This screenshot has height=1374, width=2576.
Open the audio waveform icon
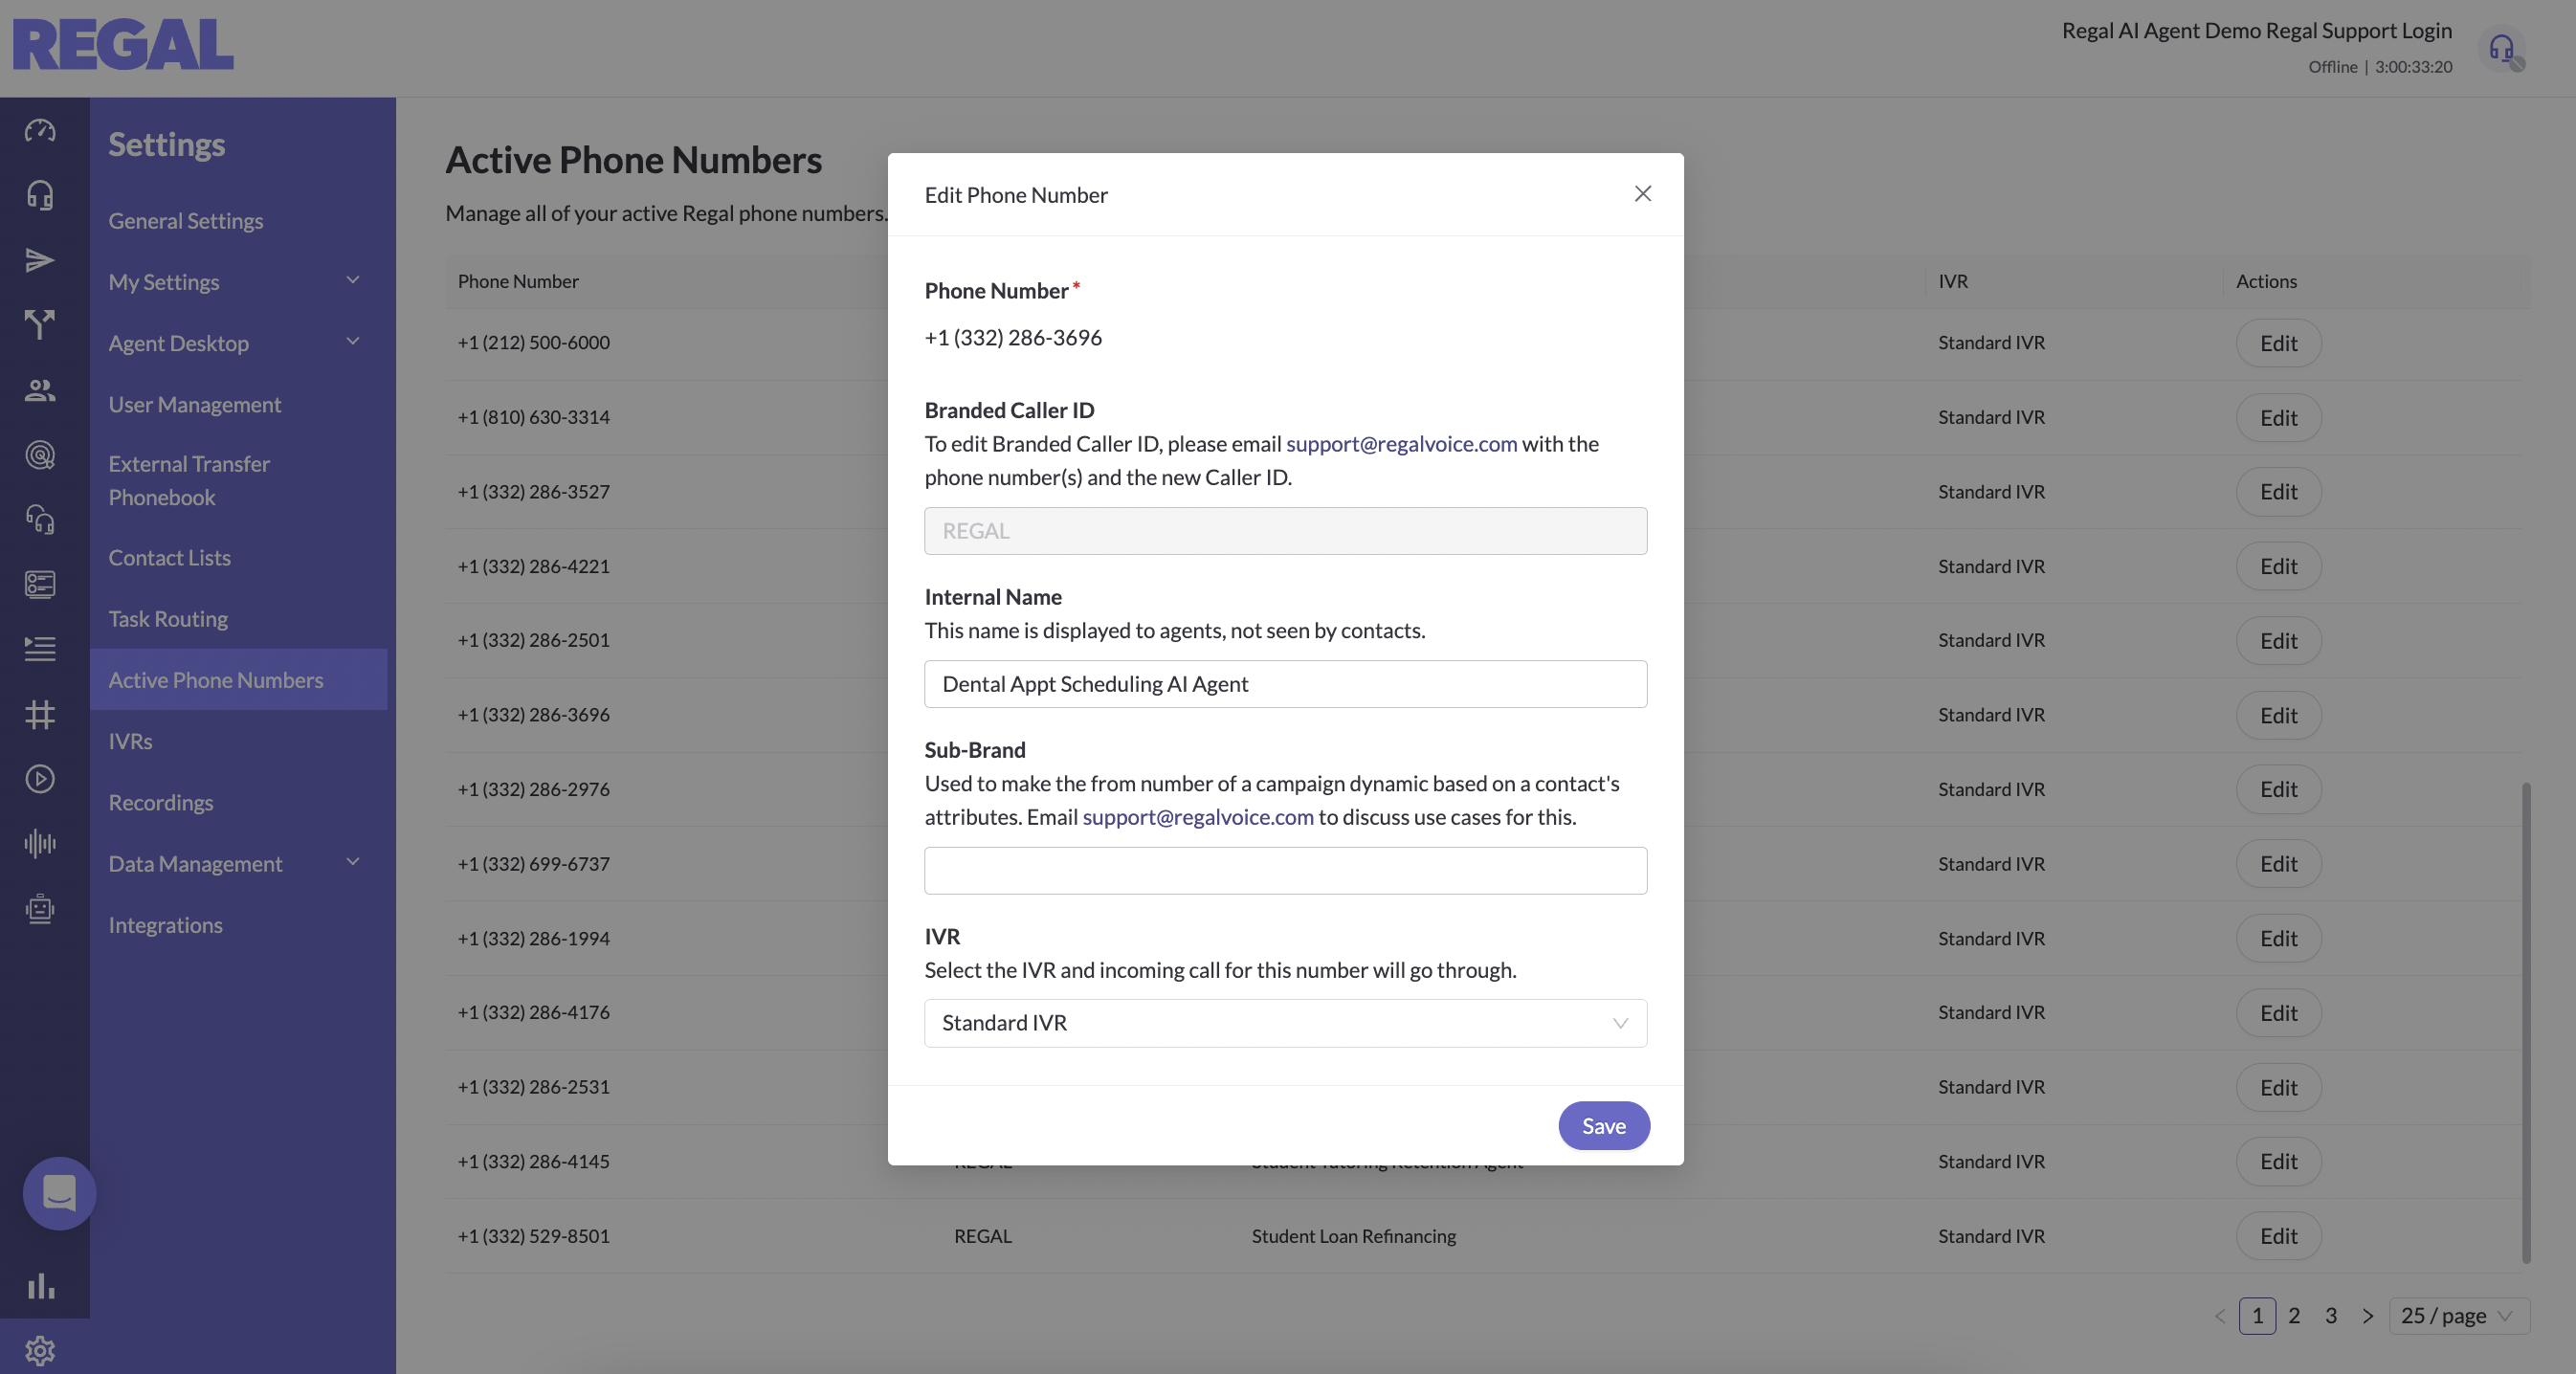coord(40,844)
